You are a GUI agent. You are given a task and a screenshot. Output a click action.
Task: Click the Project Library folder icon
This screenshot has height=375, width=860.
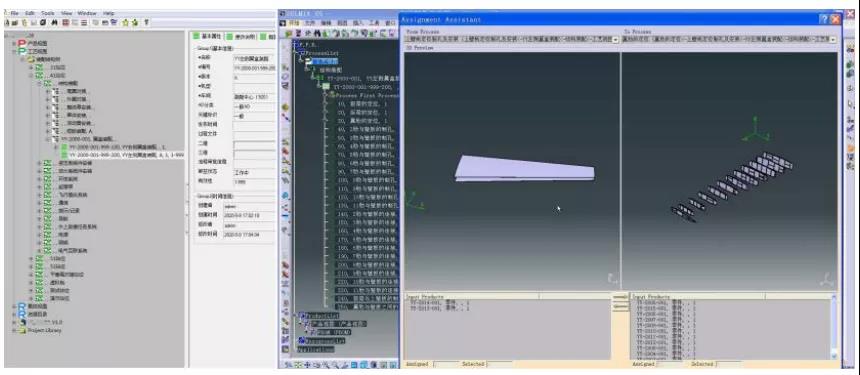click(22, 331)
